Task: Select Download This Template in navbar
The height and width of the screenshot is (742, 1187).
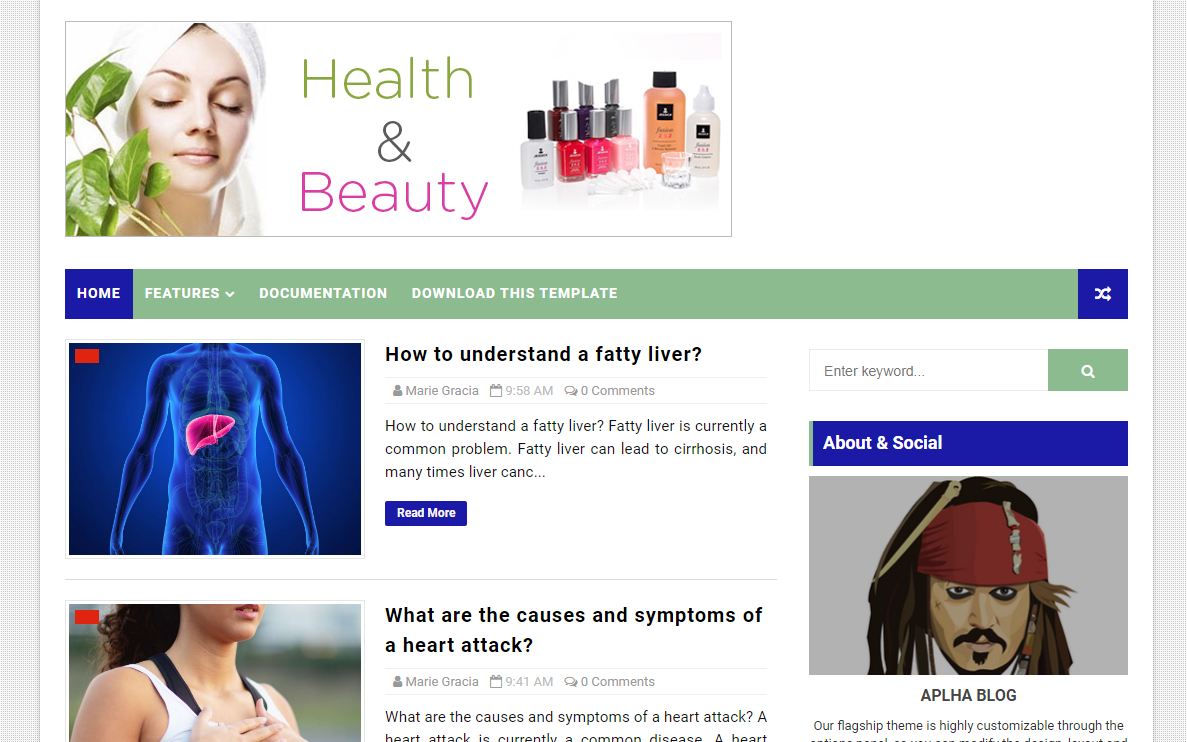Action: coord(515,294)
